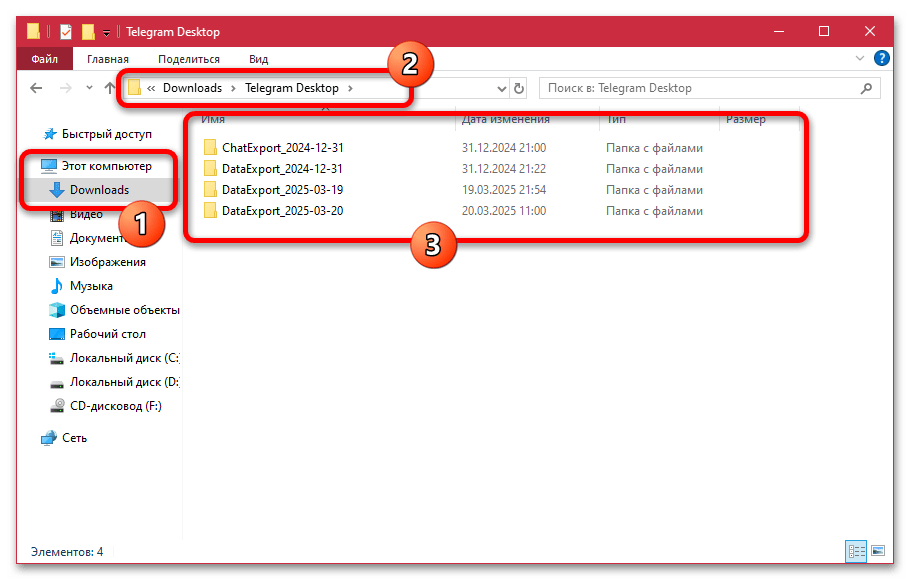Select the DataExport_2025-03-20 folder
The height and width of the screenshot is (580, 910).
click(x=283, y=211)
